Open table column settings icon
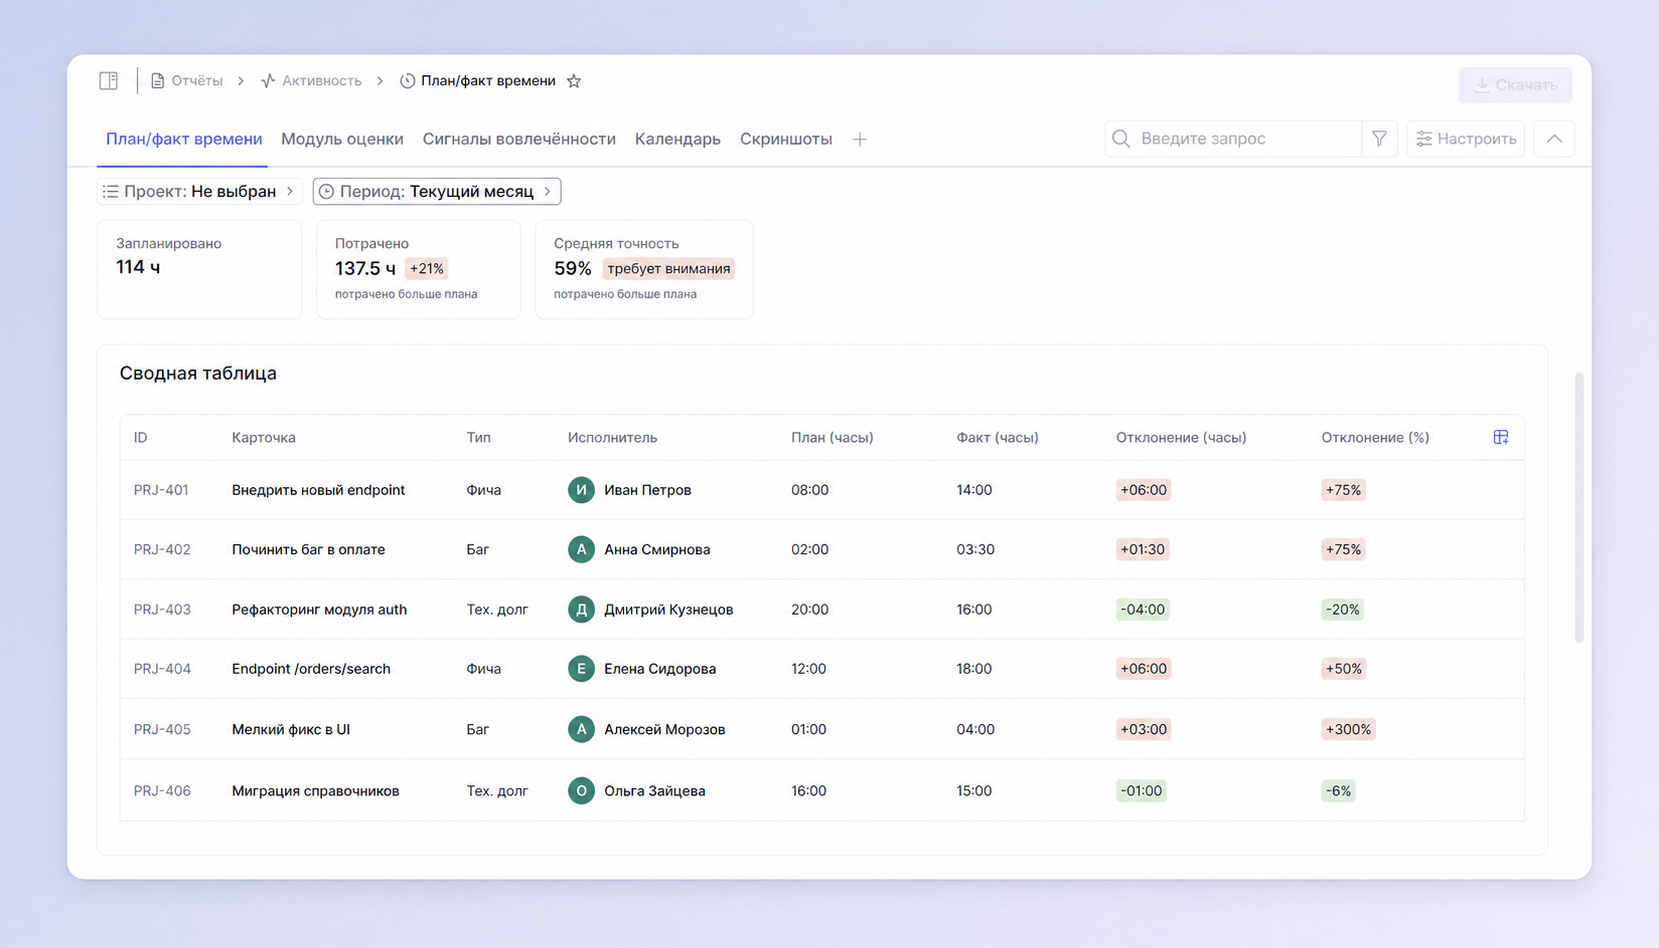Image resolution: width=1659 pixels, height=948 pixels. 1501,437
